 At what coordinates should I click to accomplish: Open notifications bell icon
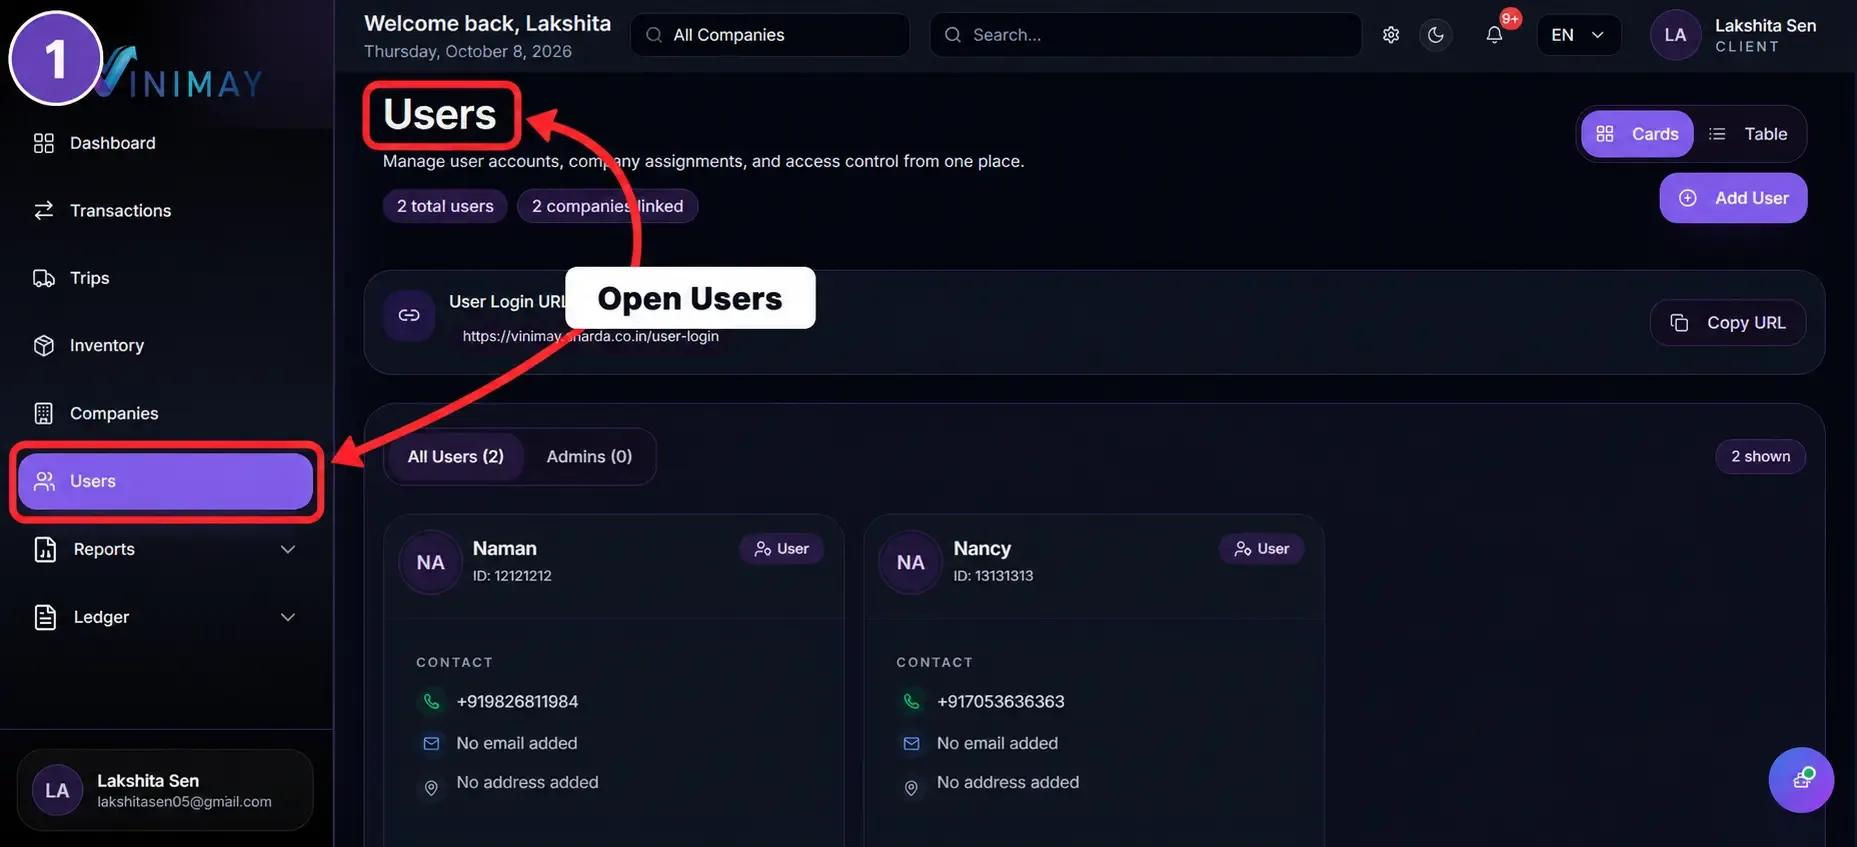[1494, 35]
